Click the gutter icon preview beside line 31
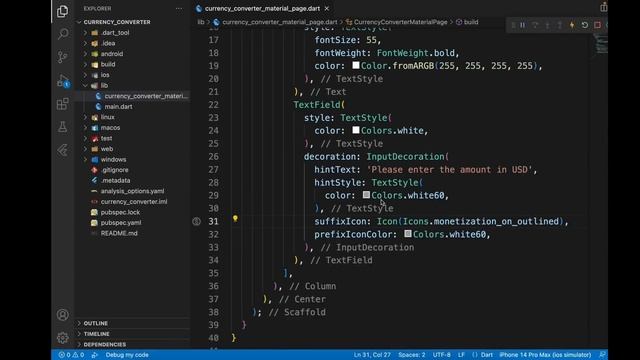 tap(196, 222)
